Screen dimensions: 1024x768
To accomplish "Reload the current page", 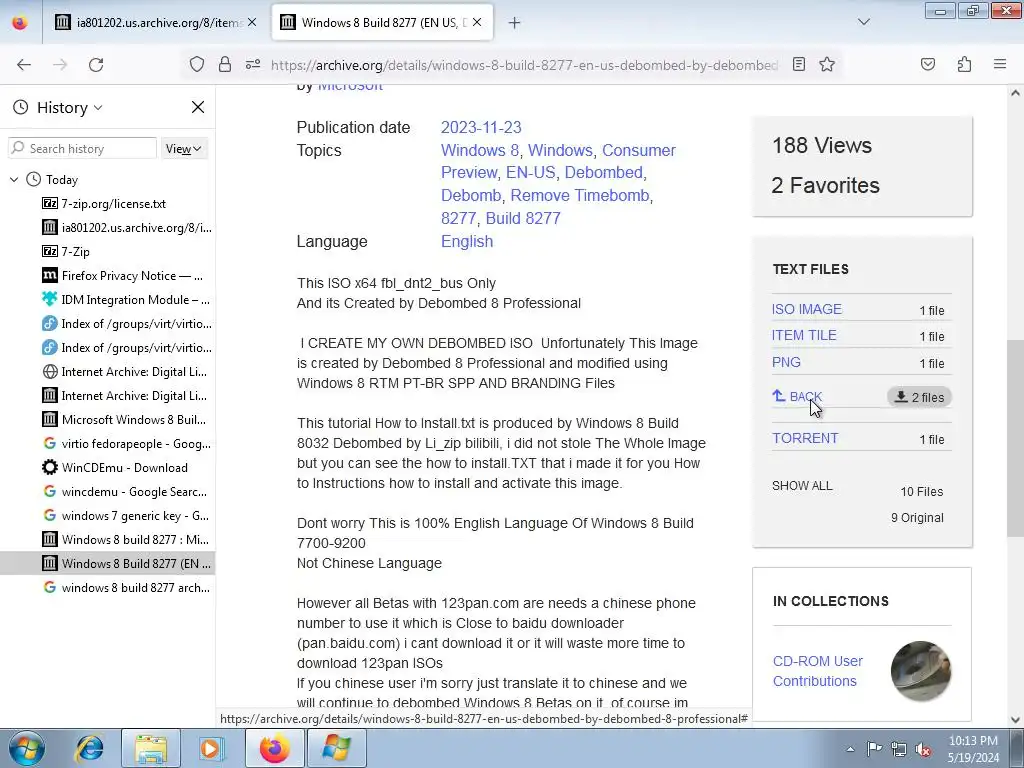I will (x=96, y=65).
